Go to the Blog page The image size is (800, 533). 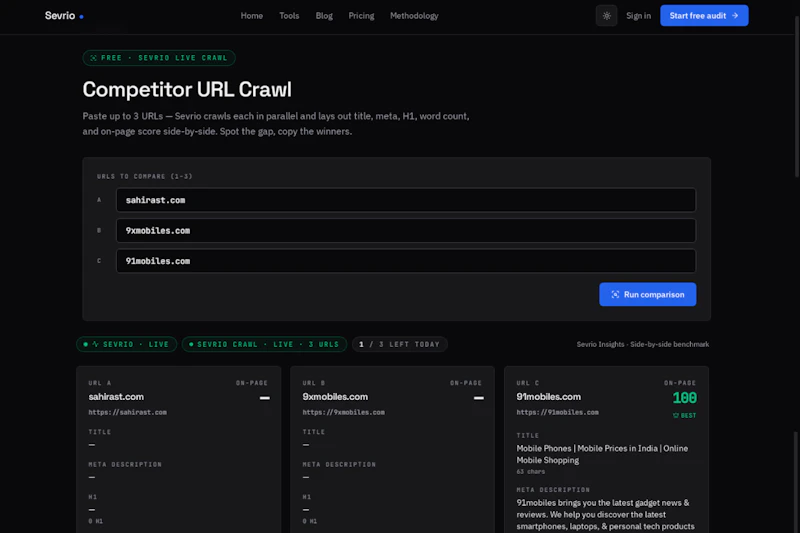pos(324,16)
